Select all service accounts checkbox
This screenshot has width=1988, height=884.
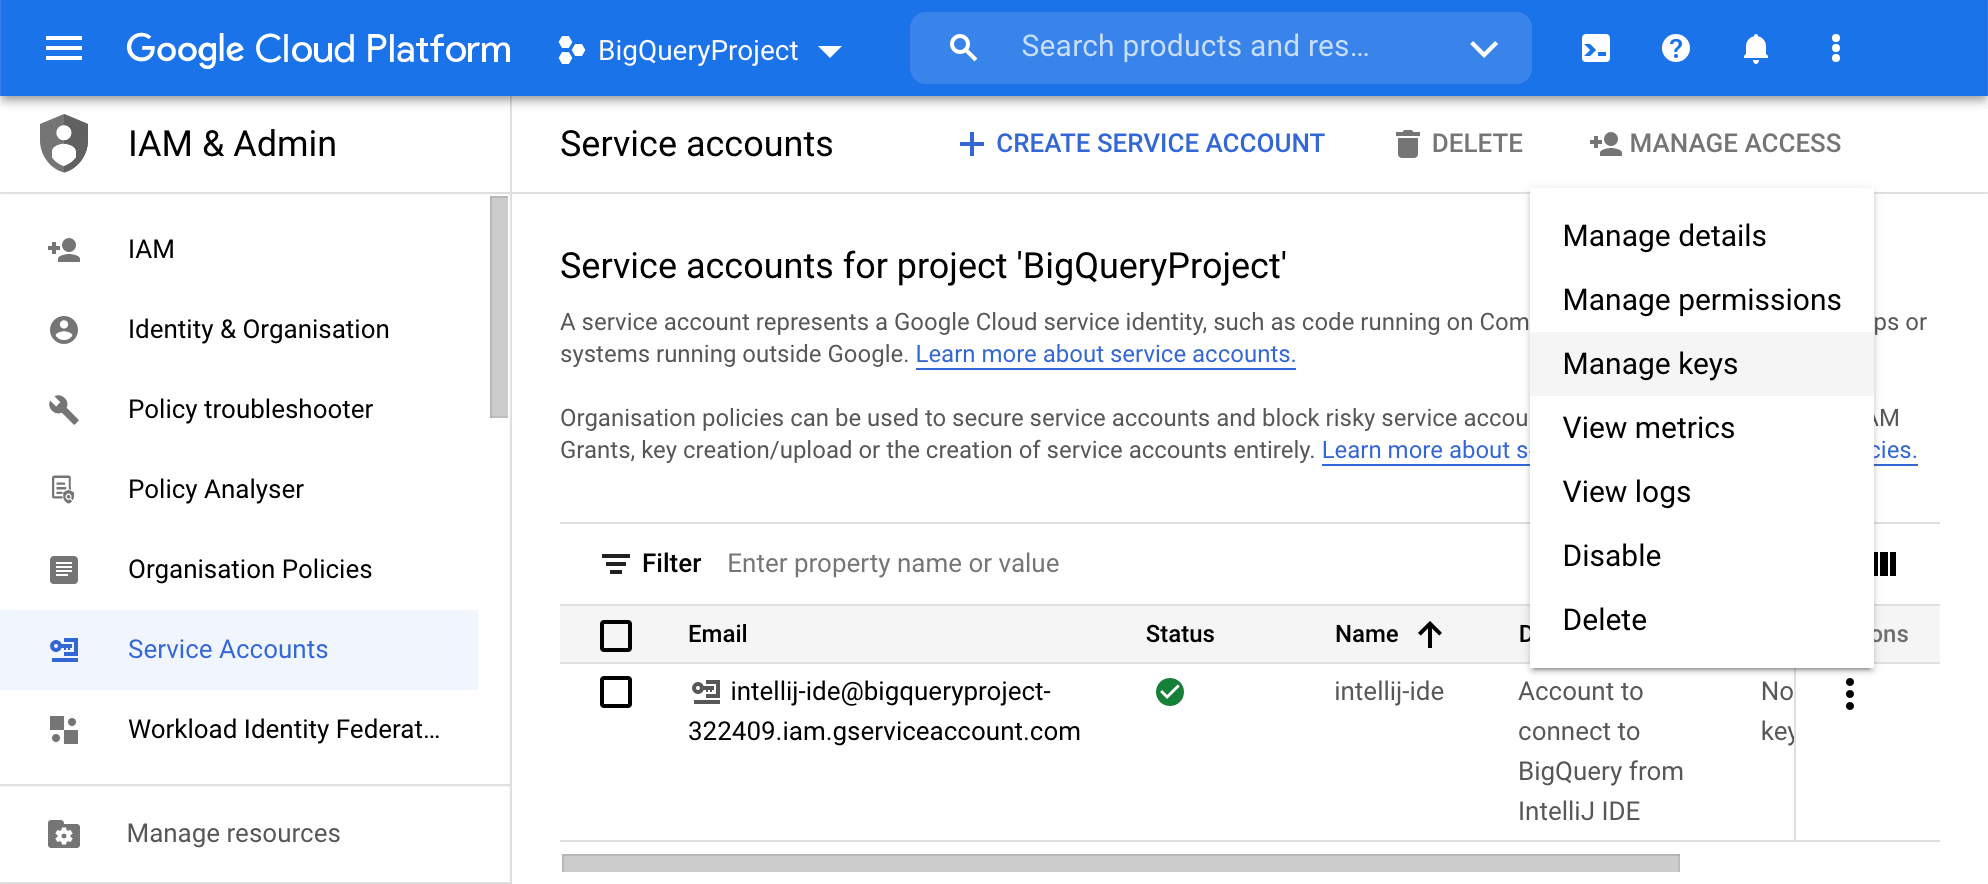click(616, 635)
